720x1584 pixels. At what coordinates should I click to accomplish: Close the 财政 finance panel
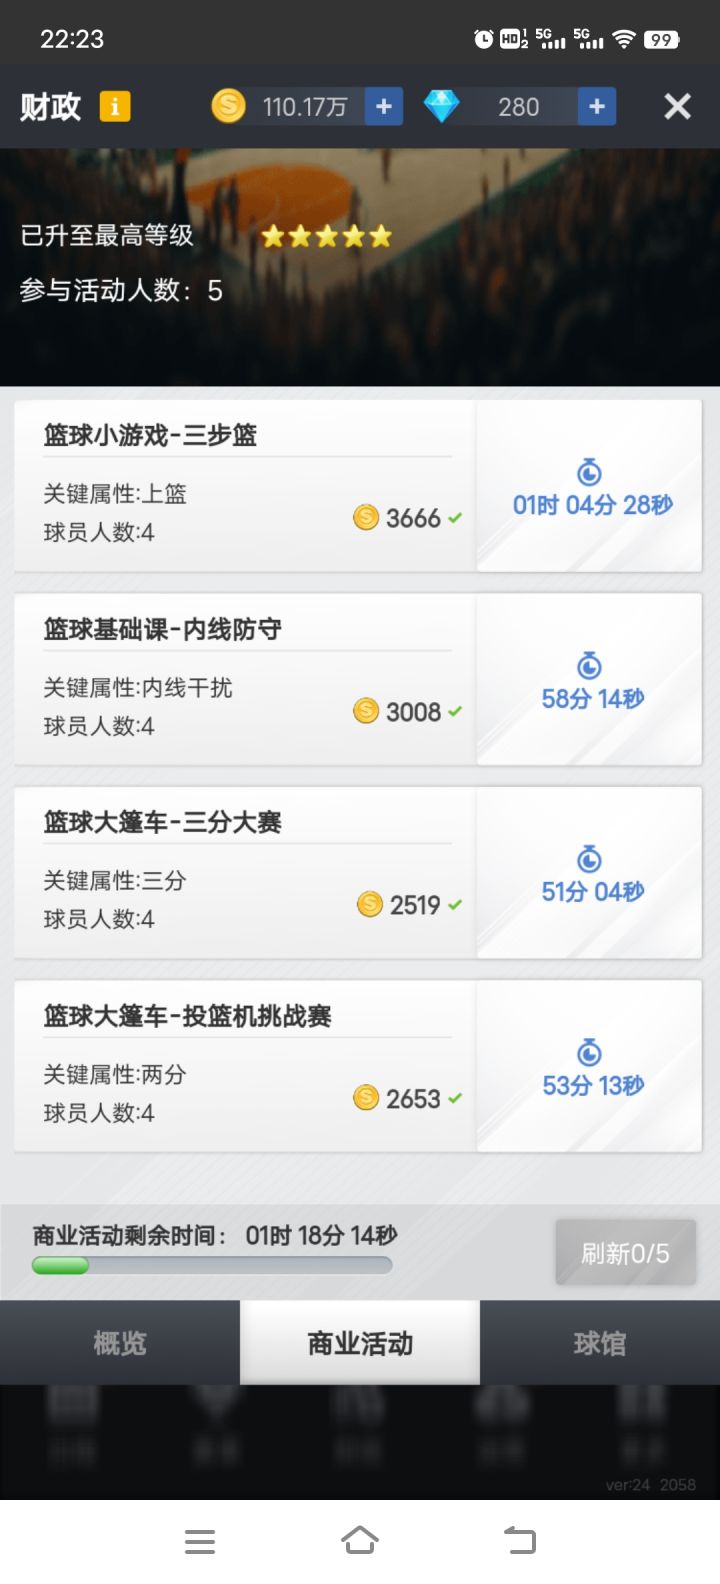tap(677, 106)
